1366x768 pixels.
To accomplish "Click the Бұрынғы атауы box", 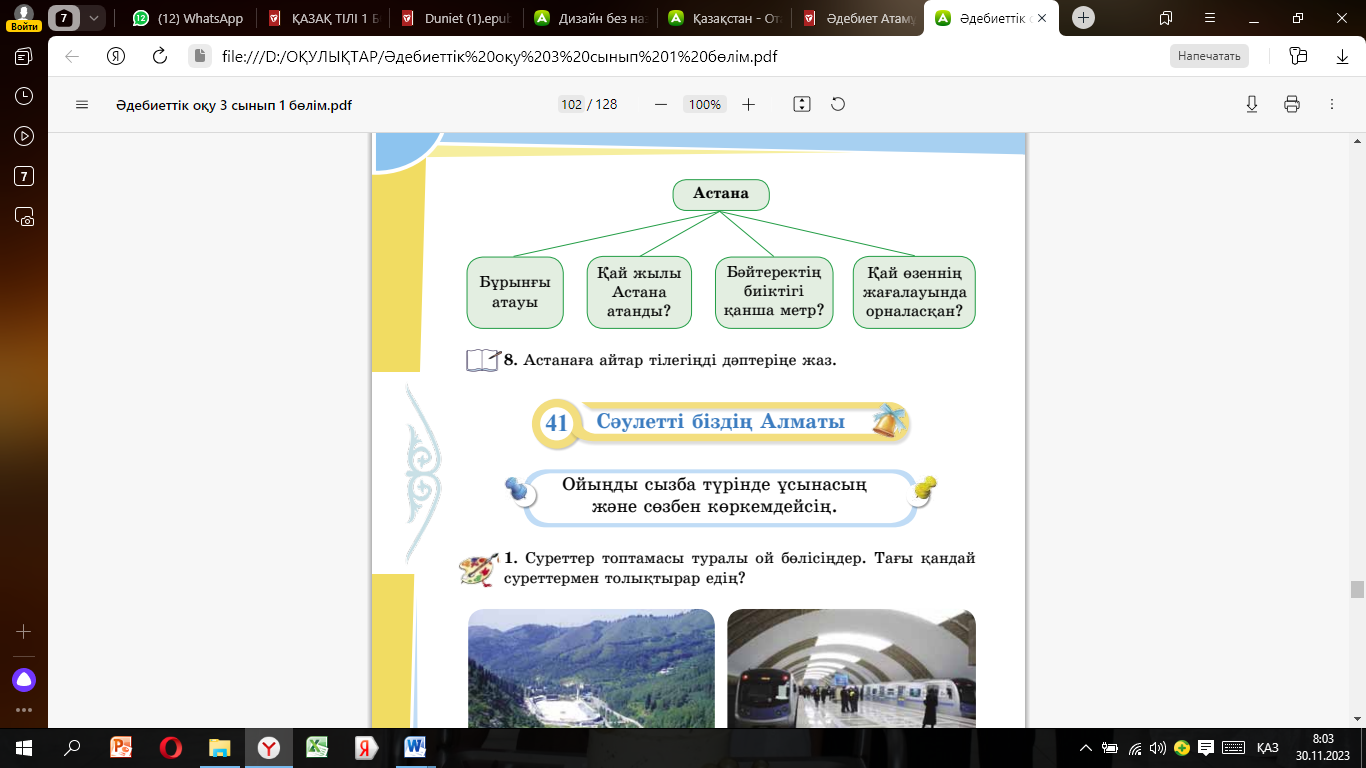I will click(515, 293).
